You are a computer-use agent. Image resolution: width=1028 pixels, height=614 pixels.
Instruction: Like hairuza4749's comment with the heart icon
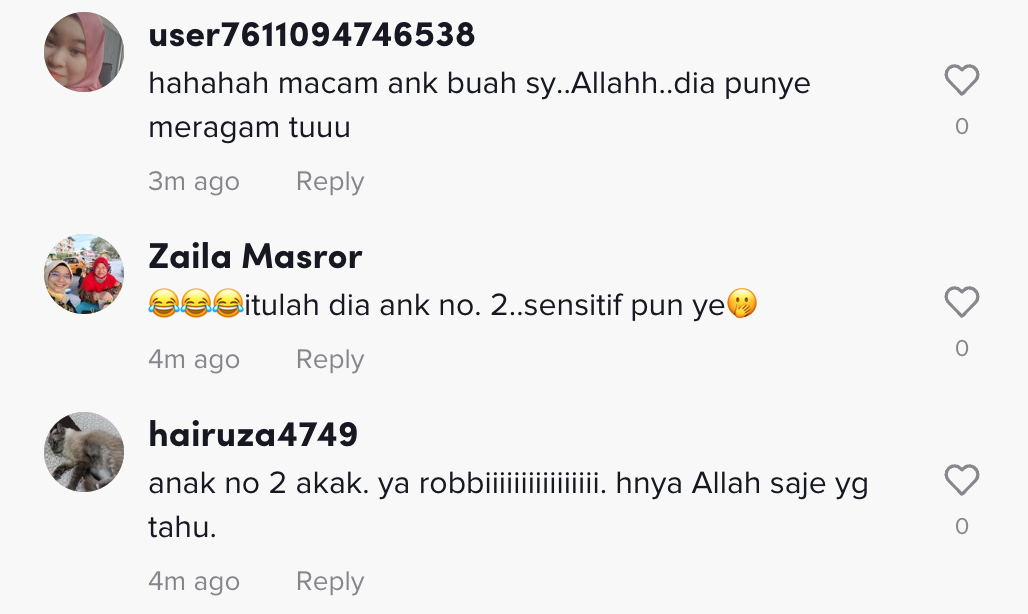pyautogui.click(x=962, y=480)
